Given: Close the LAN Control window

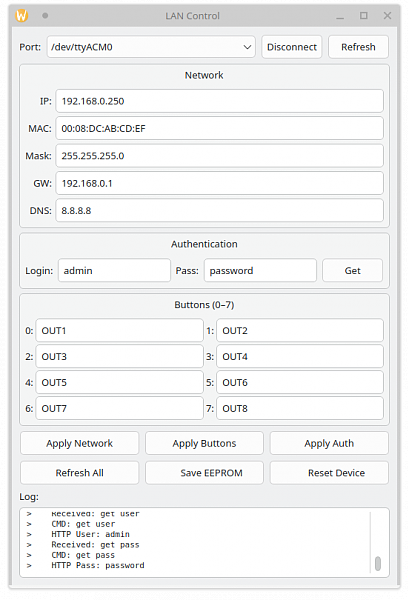Looking at the screenshot, I should pos(387,16).
